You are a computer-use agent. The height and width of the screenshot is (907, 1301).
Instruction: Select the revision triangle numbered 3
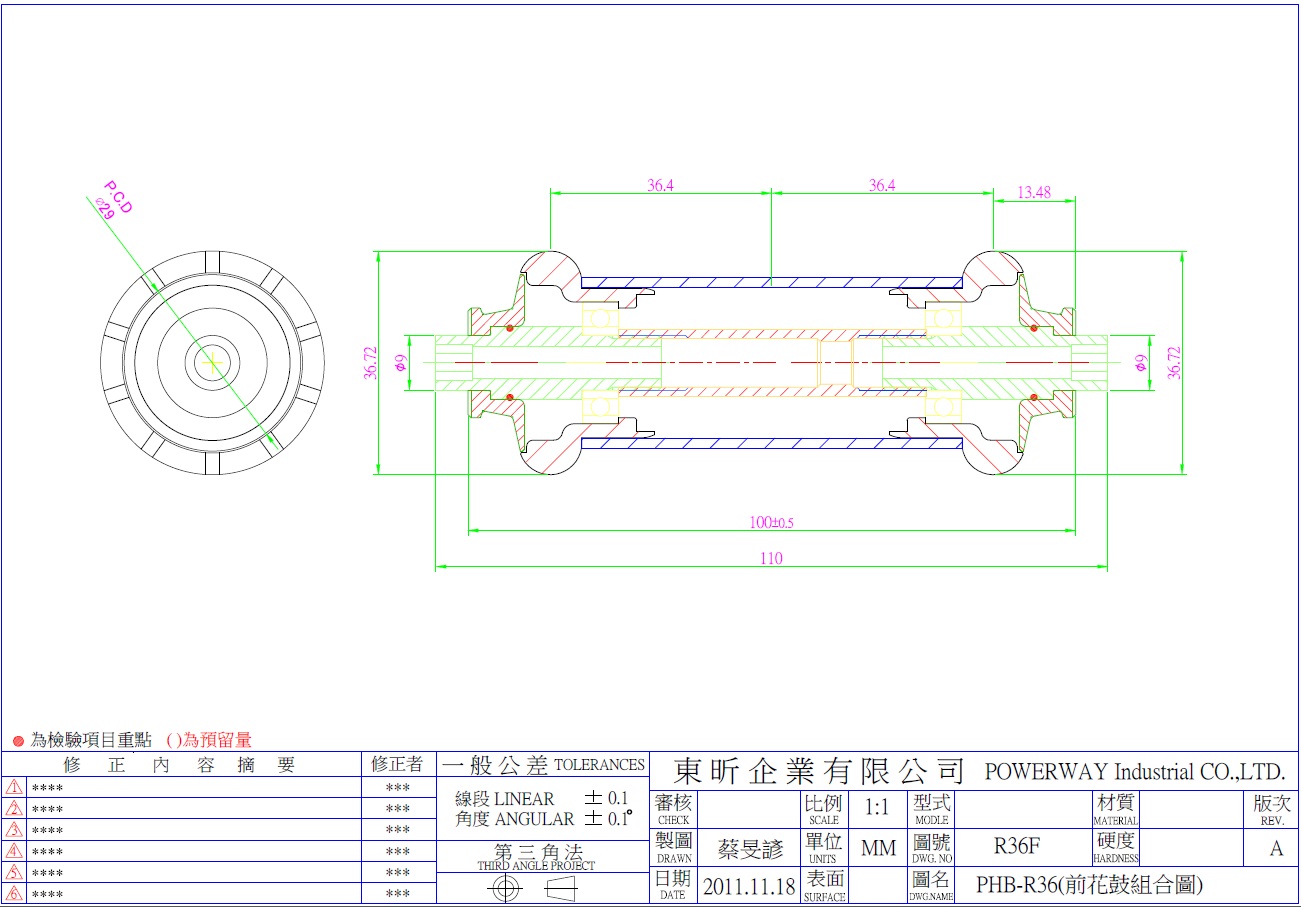(x=14, y=830)
